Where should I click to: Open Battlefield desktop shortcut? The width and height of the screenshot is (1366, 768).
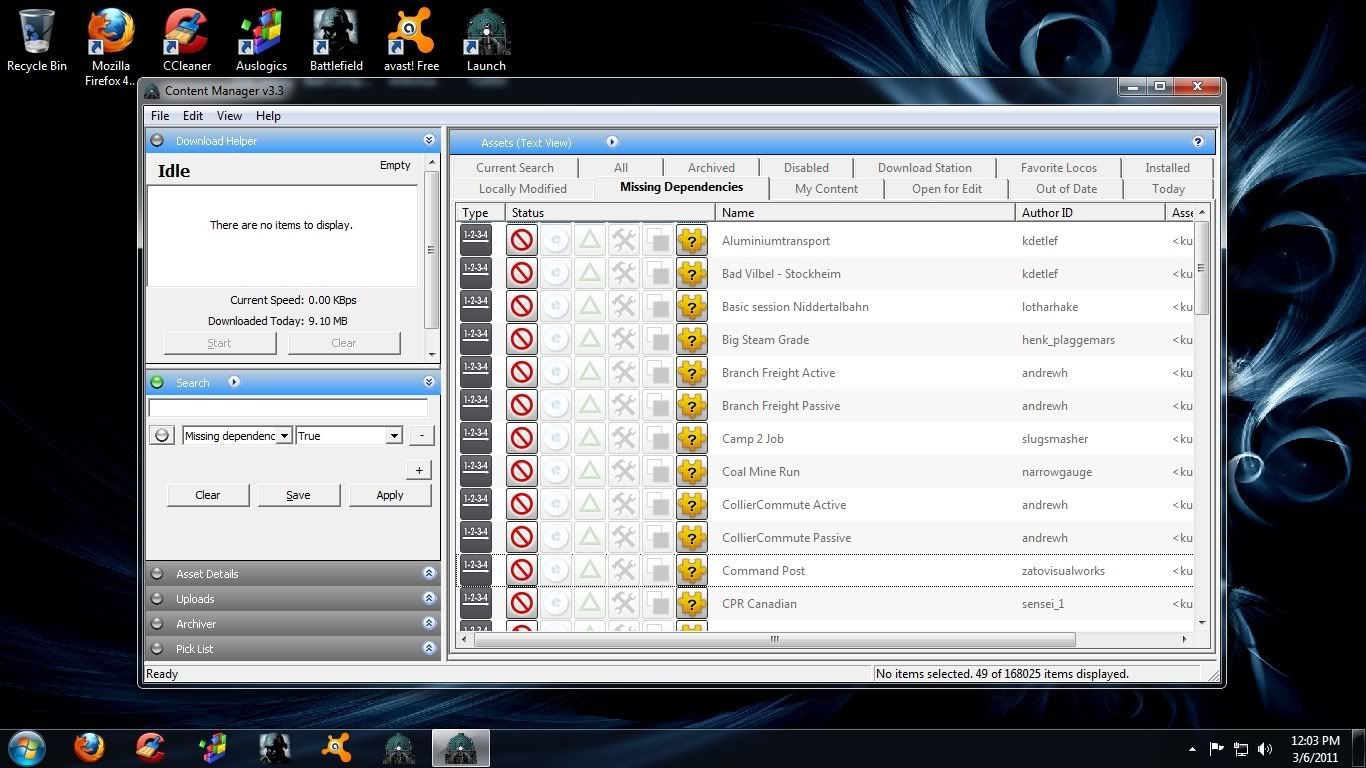(x=336, y=41)
